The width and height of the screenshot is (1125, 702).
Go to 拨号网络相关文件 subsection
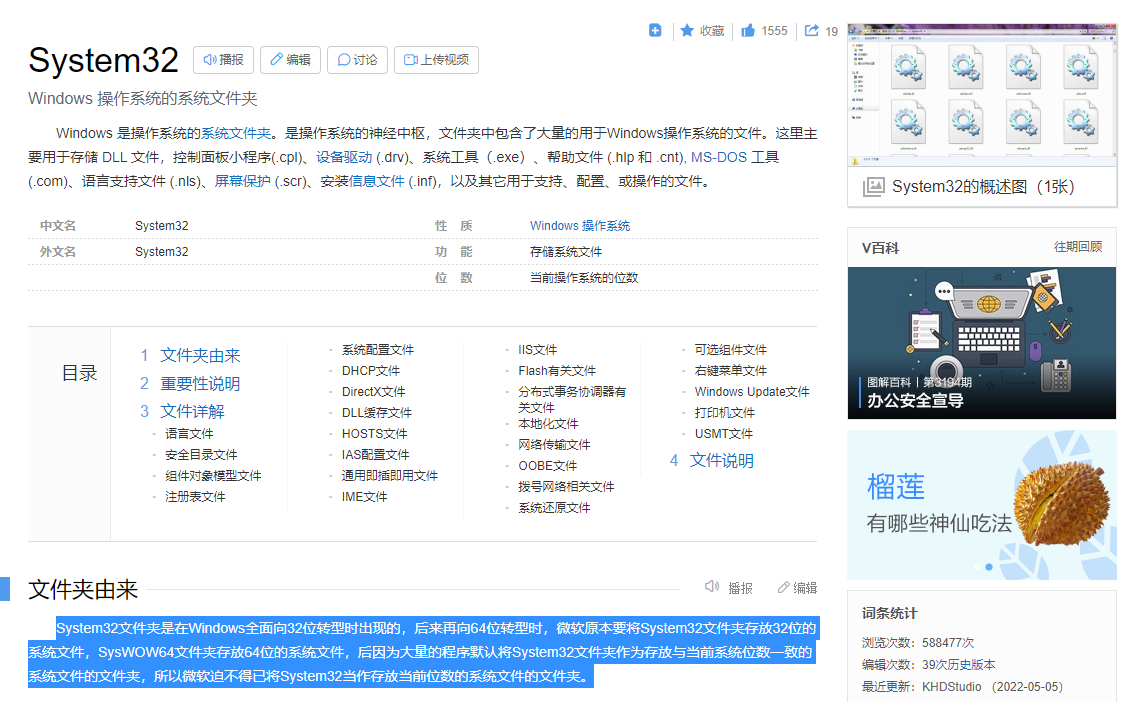pos(566,486)
